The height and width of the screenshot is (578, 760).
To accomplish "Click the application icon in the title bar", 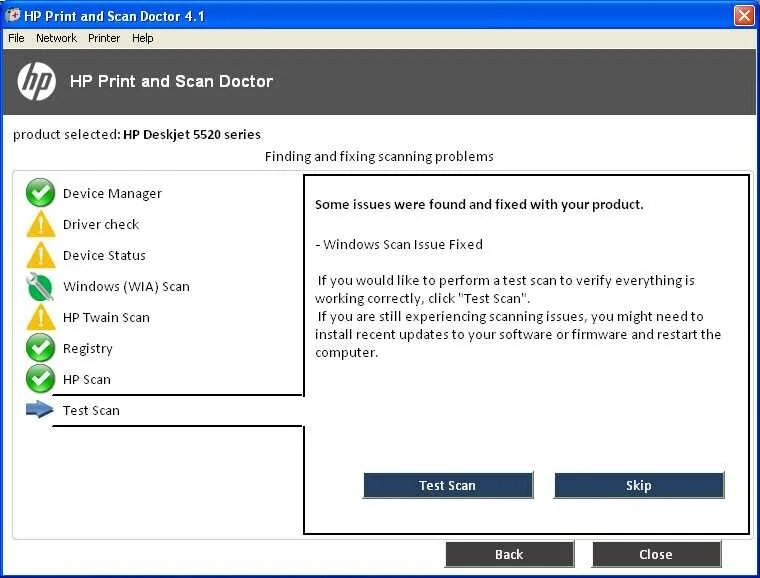I will point(13,16).
